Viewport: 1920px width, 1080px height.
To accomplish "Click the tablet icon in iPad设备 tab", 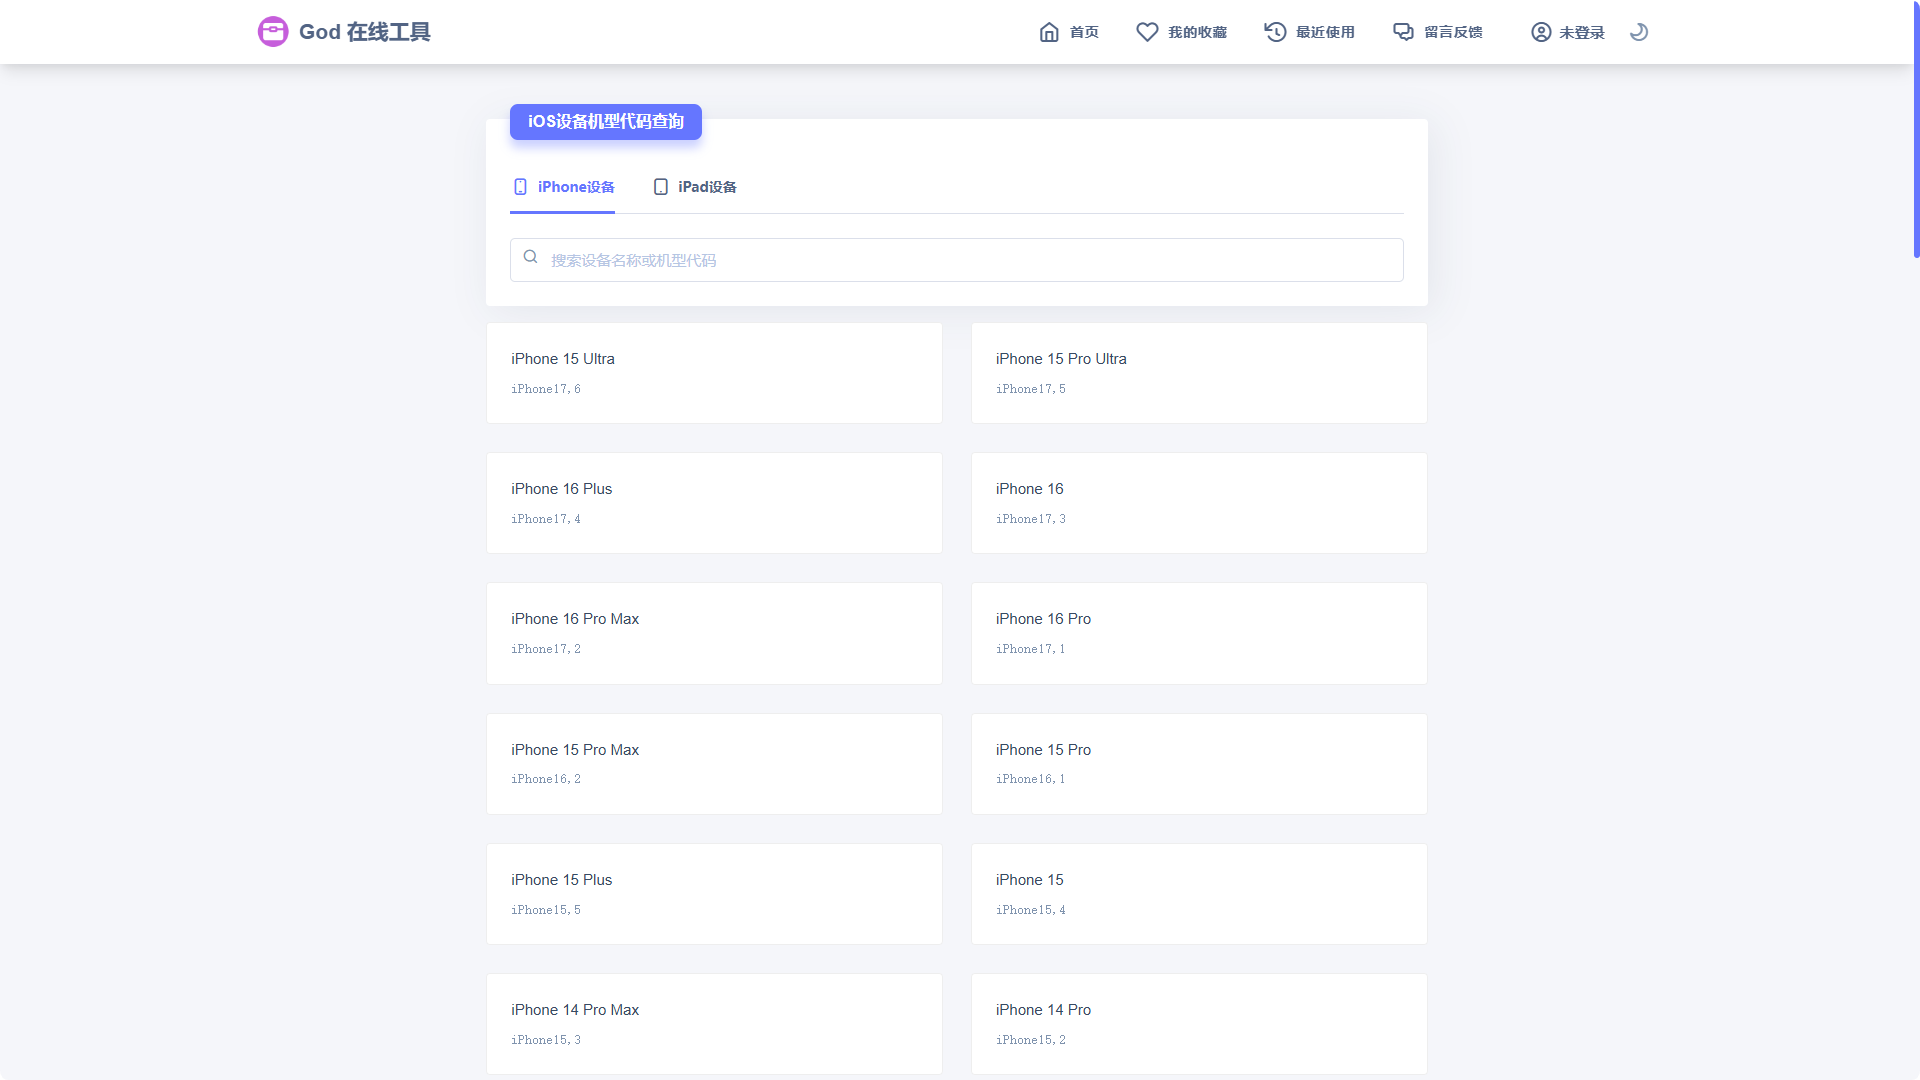I will (x=661, y=187).
